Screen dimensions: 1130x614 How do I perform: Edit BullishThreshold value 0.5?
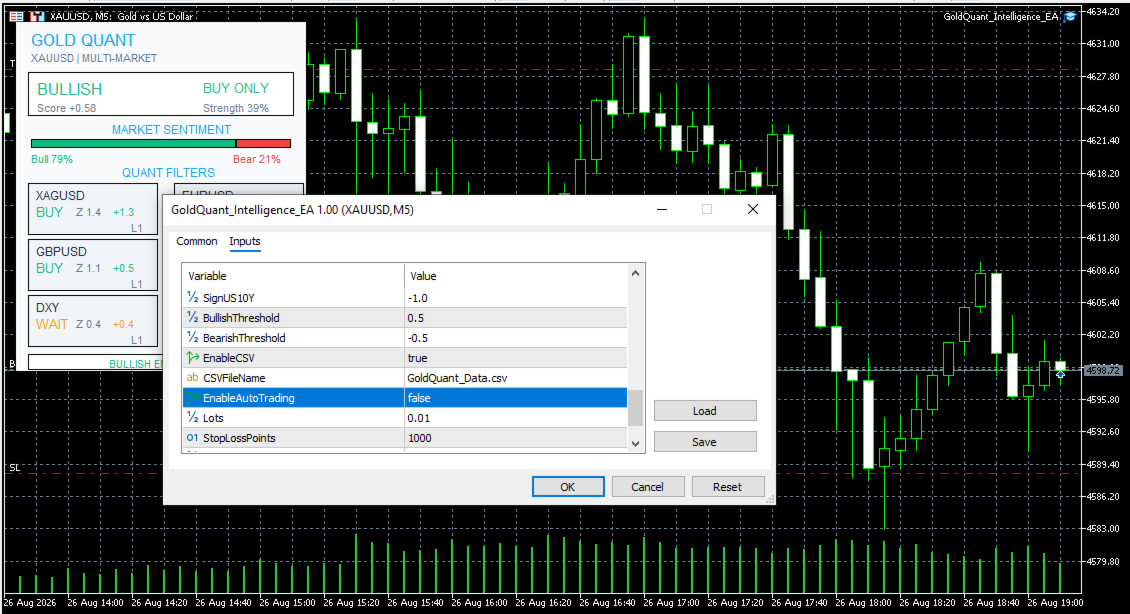[x=515, y=318]
